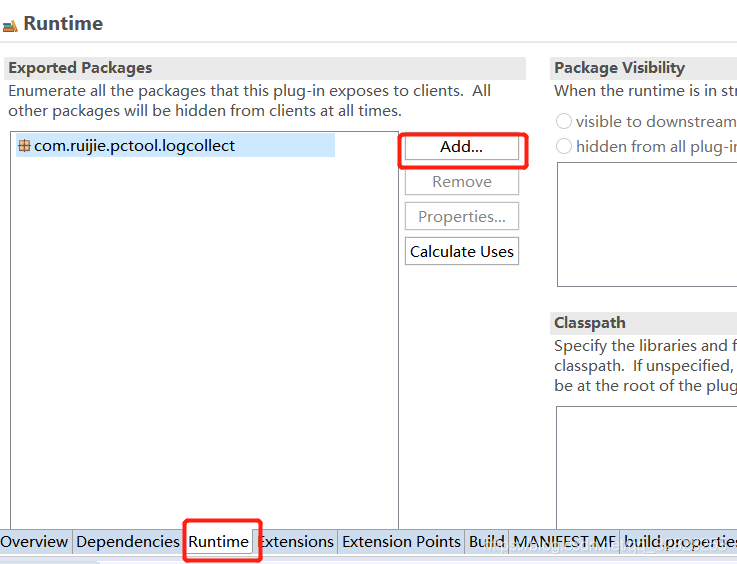Switch to the Build tab

pos(486,542)
